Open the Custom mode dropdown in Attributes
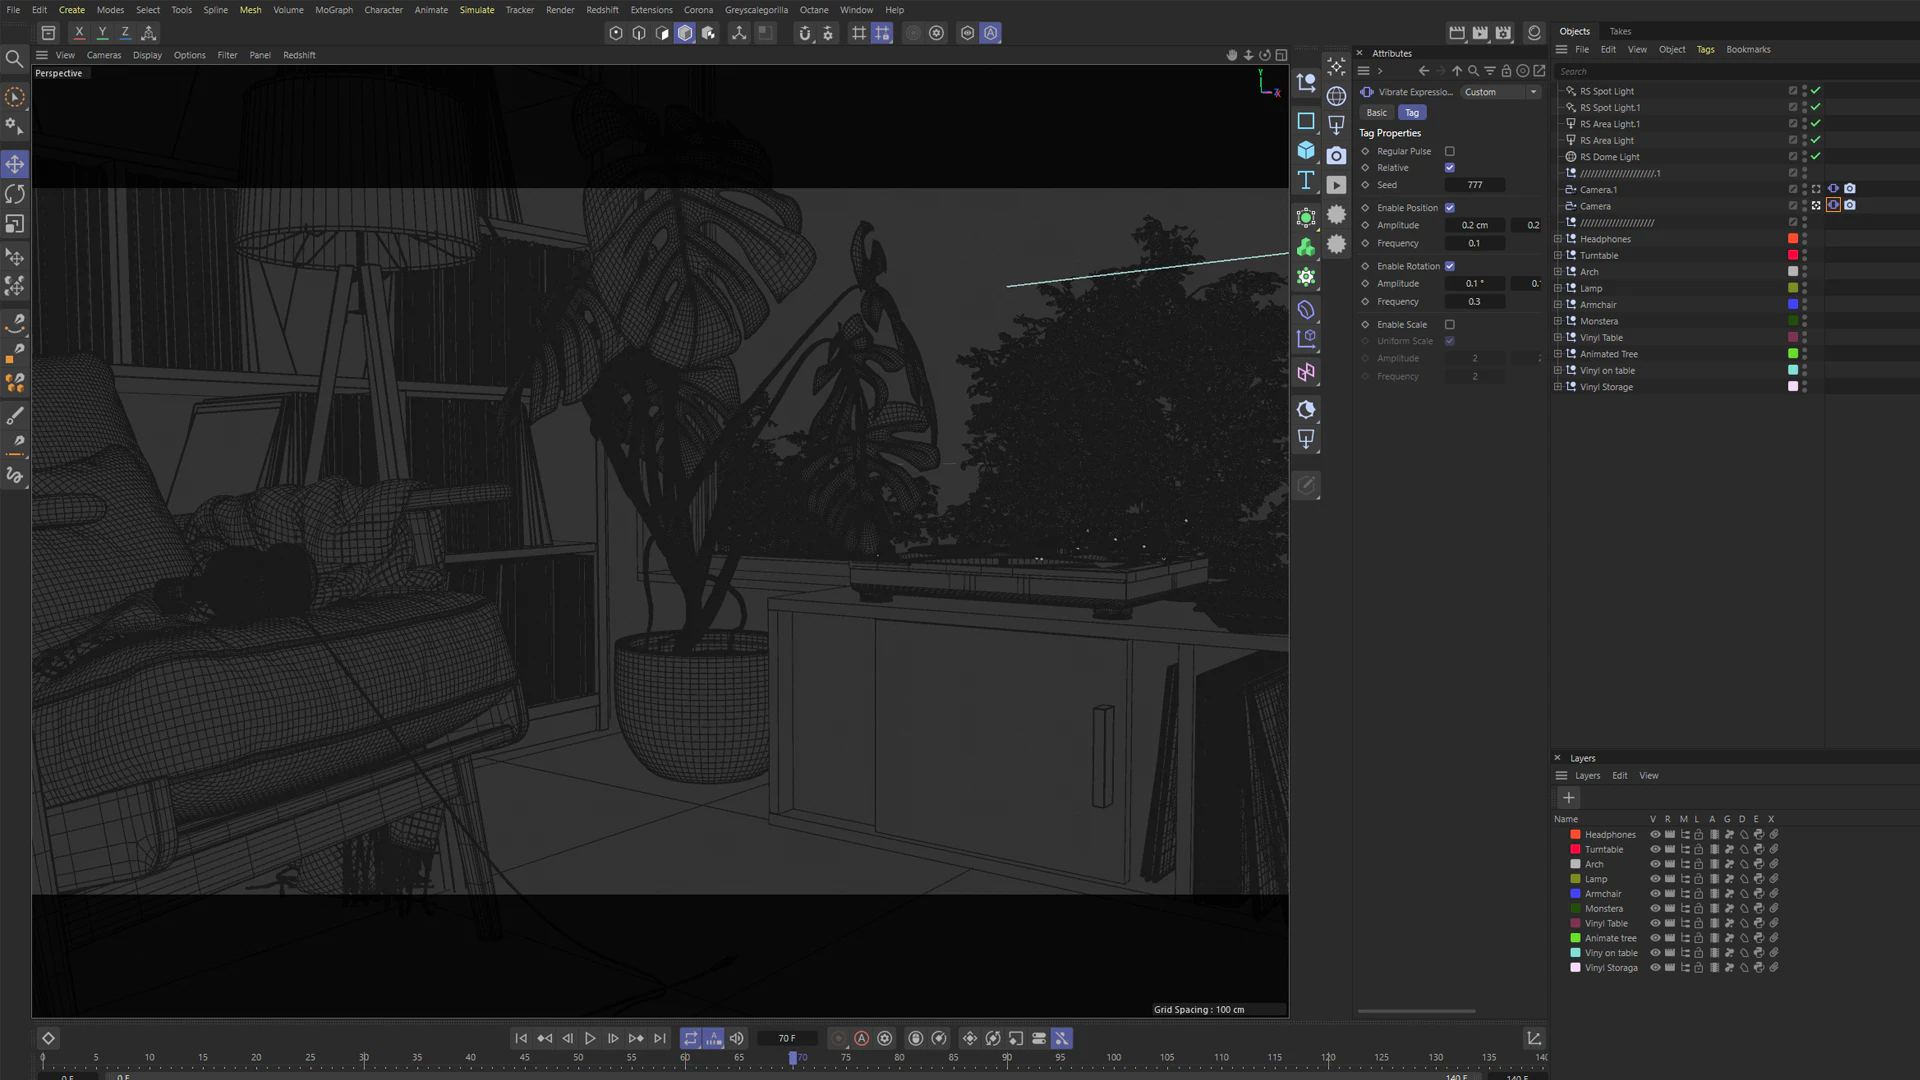 point(1501,92)
